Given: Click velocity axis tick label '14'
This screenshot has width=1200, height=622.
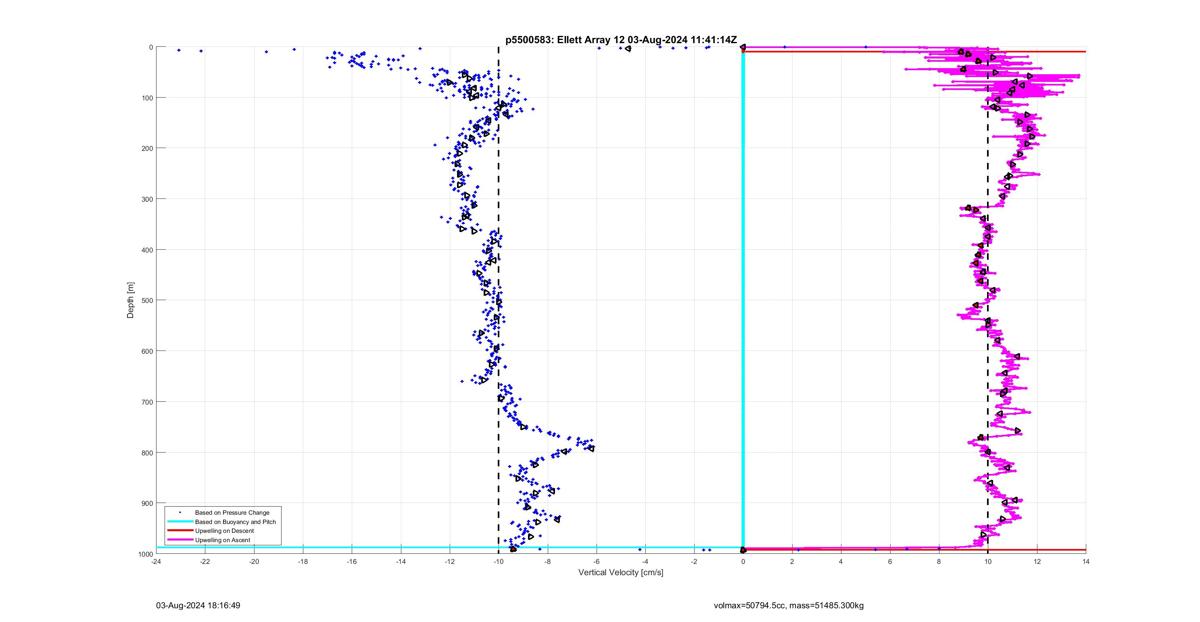Looking at the screenshot, I should click(x=1086, y=562).
